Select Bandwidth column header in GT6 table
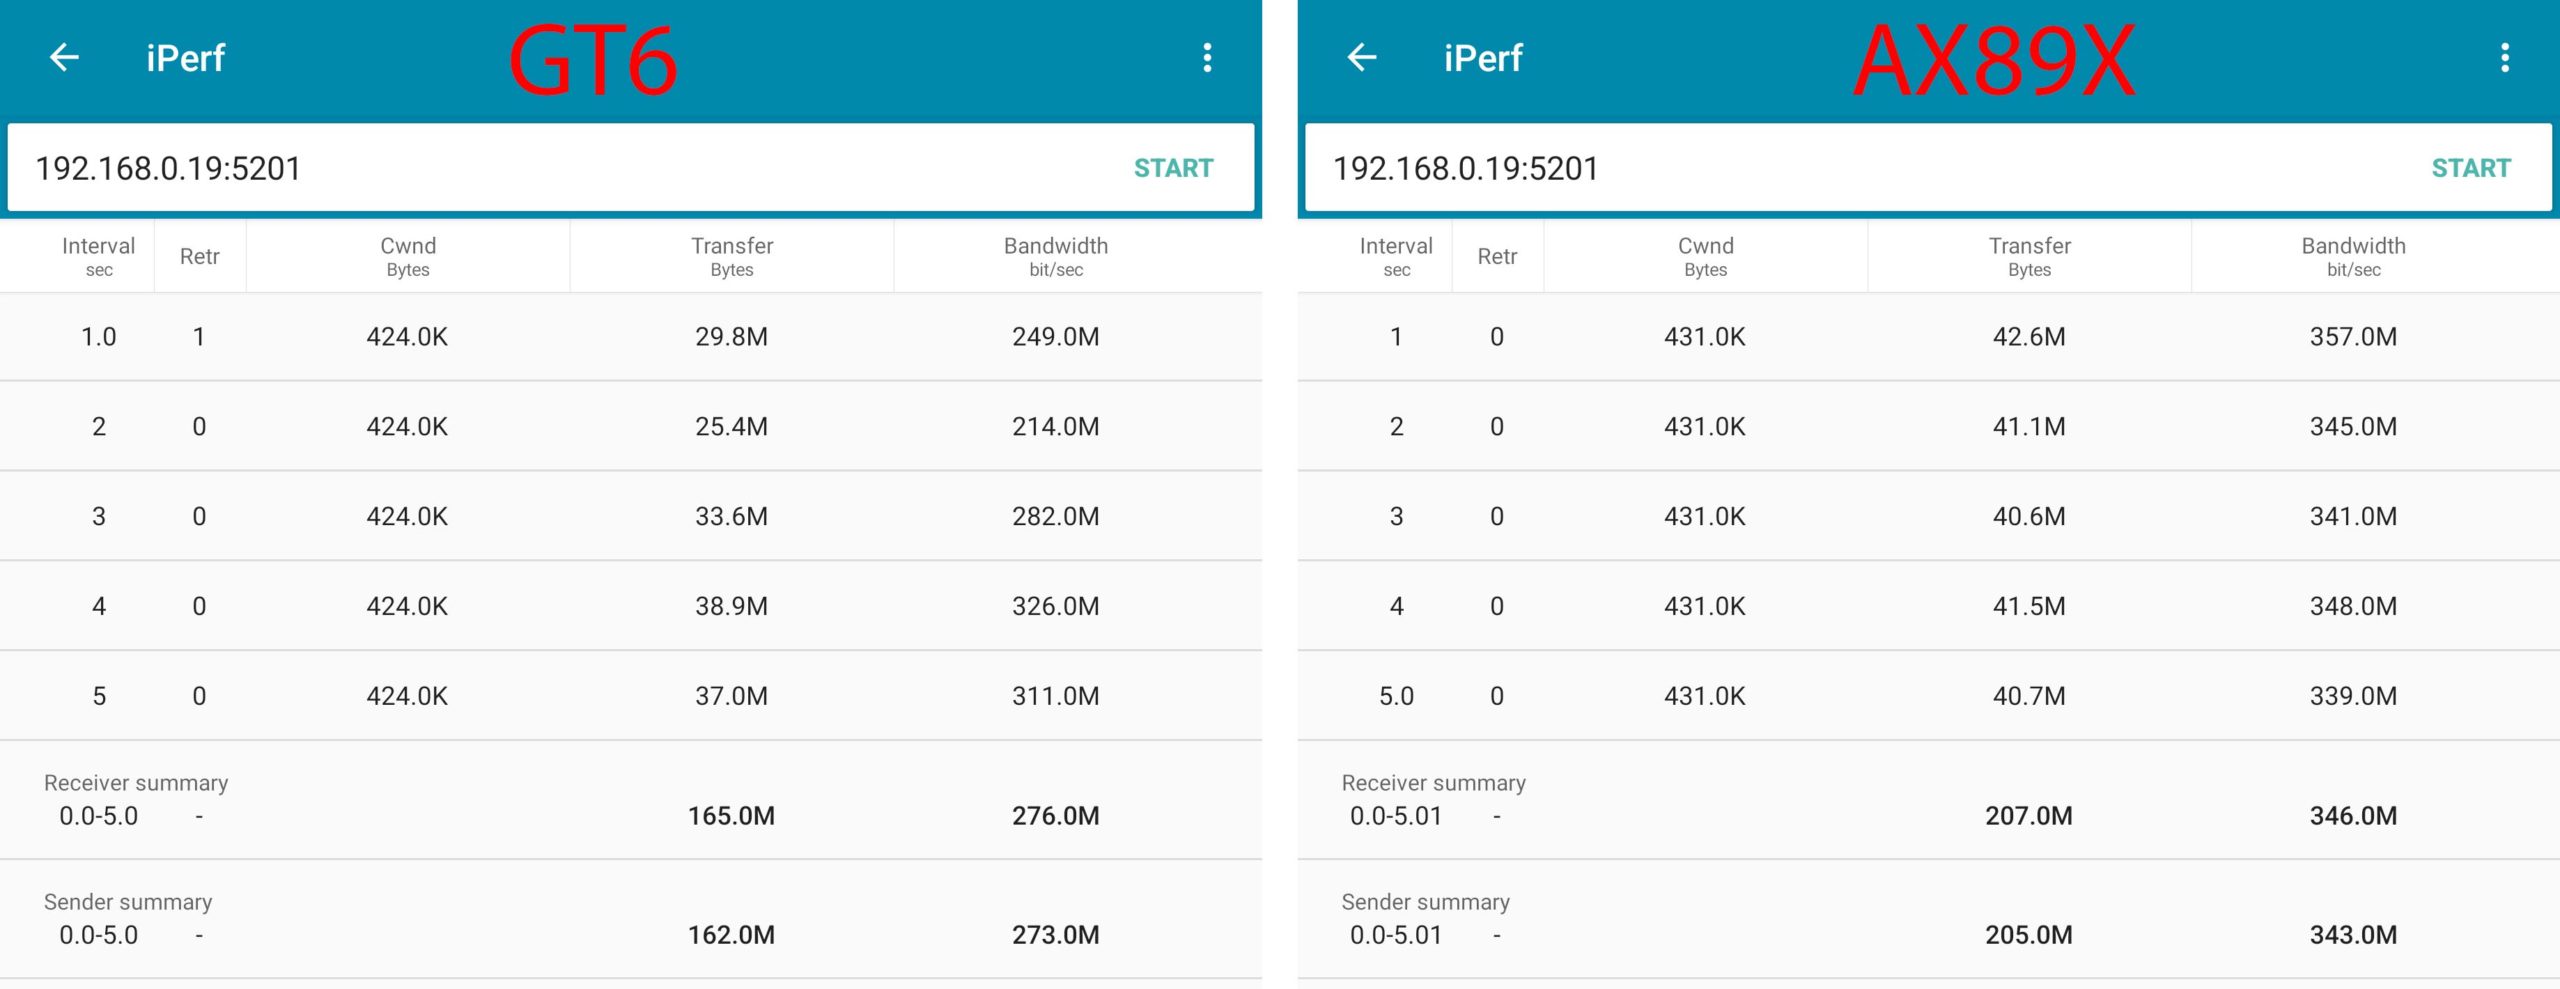Image resolution: width=2560 pixels, height=989 pixels. [1056, 256]
